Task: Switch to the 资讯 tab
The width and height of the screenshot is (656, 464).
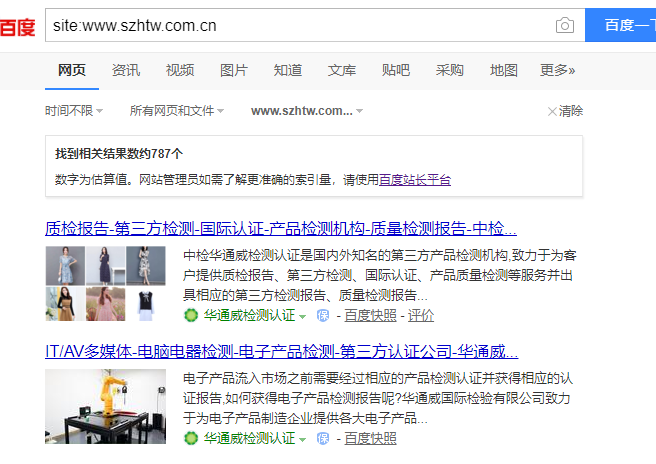Action: pos(126,70)
